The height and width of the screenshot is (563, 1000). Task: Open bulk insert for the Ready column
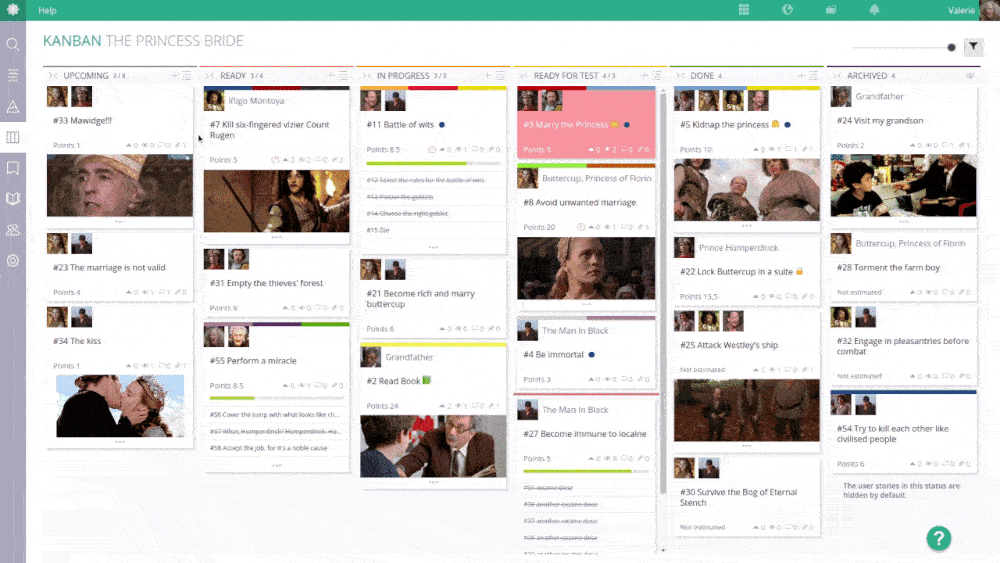click(343, 75)
